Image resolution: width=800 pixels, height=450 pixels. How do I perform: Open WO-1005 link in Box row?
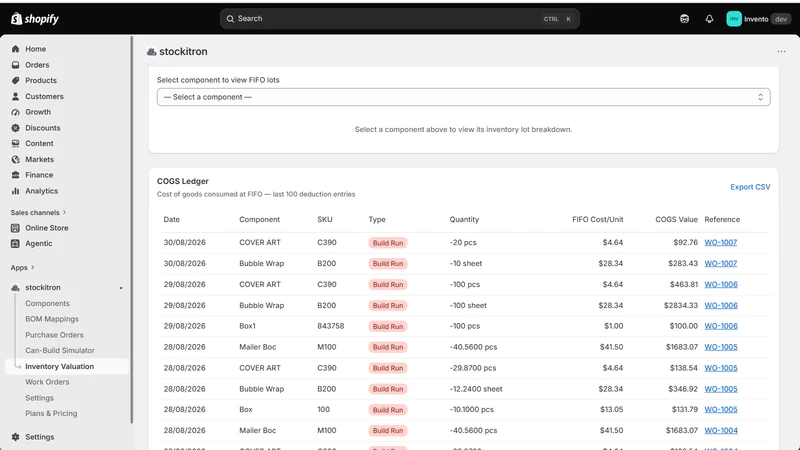coord(721,410)
